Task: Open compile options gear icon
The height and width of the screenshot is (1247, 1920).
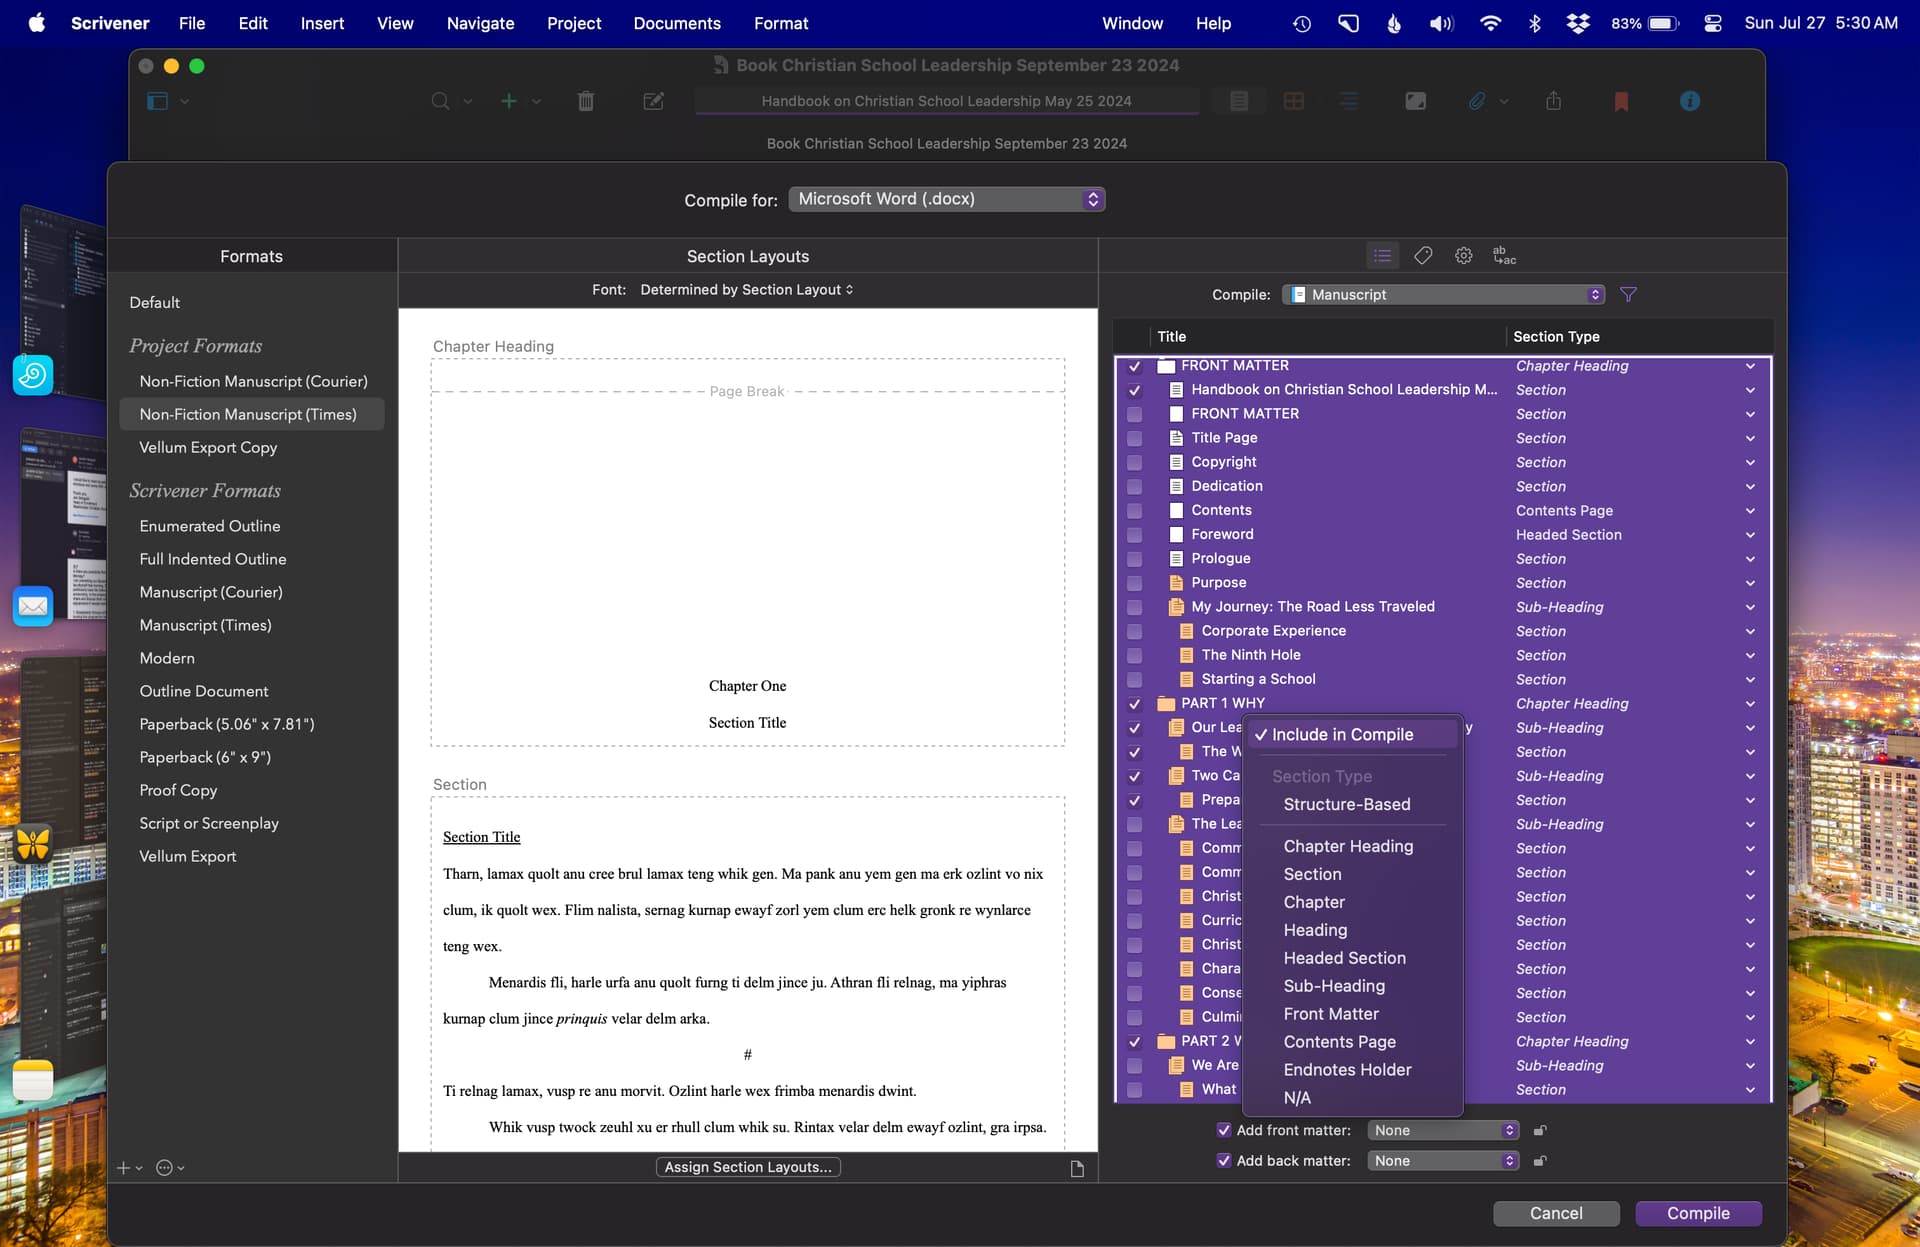Action: click(x=1463, y=256)
